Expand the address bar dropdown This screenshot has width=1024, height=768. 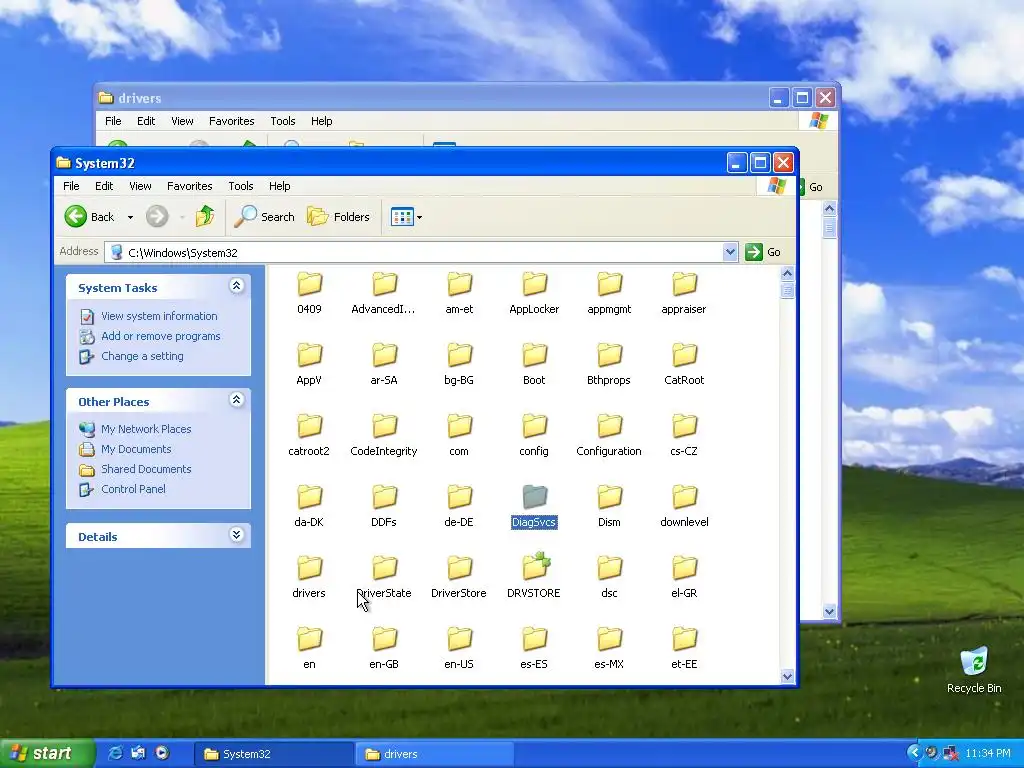coord(730,252)
